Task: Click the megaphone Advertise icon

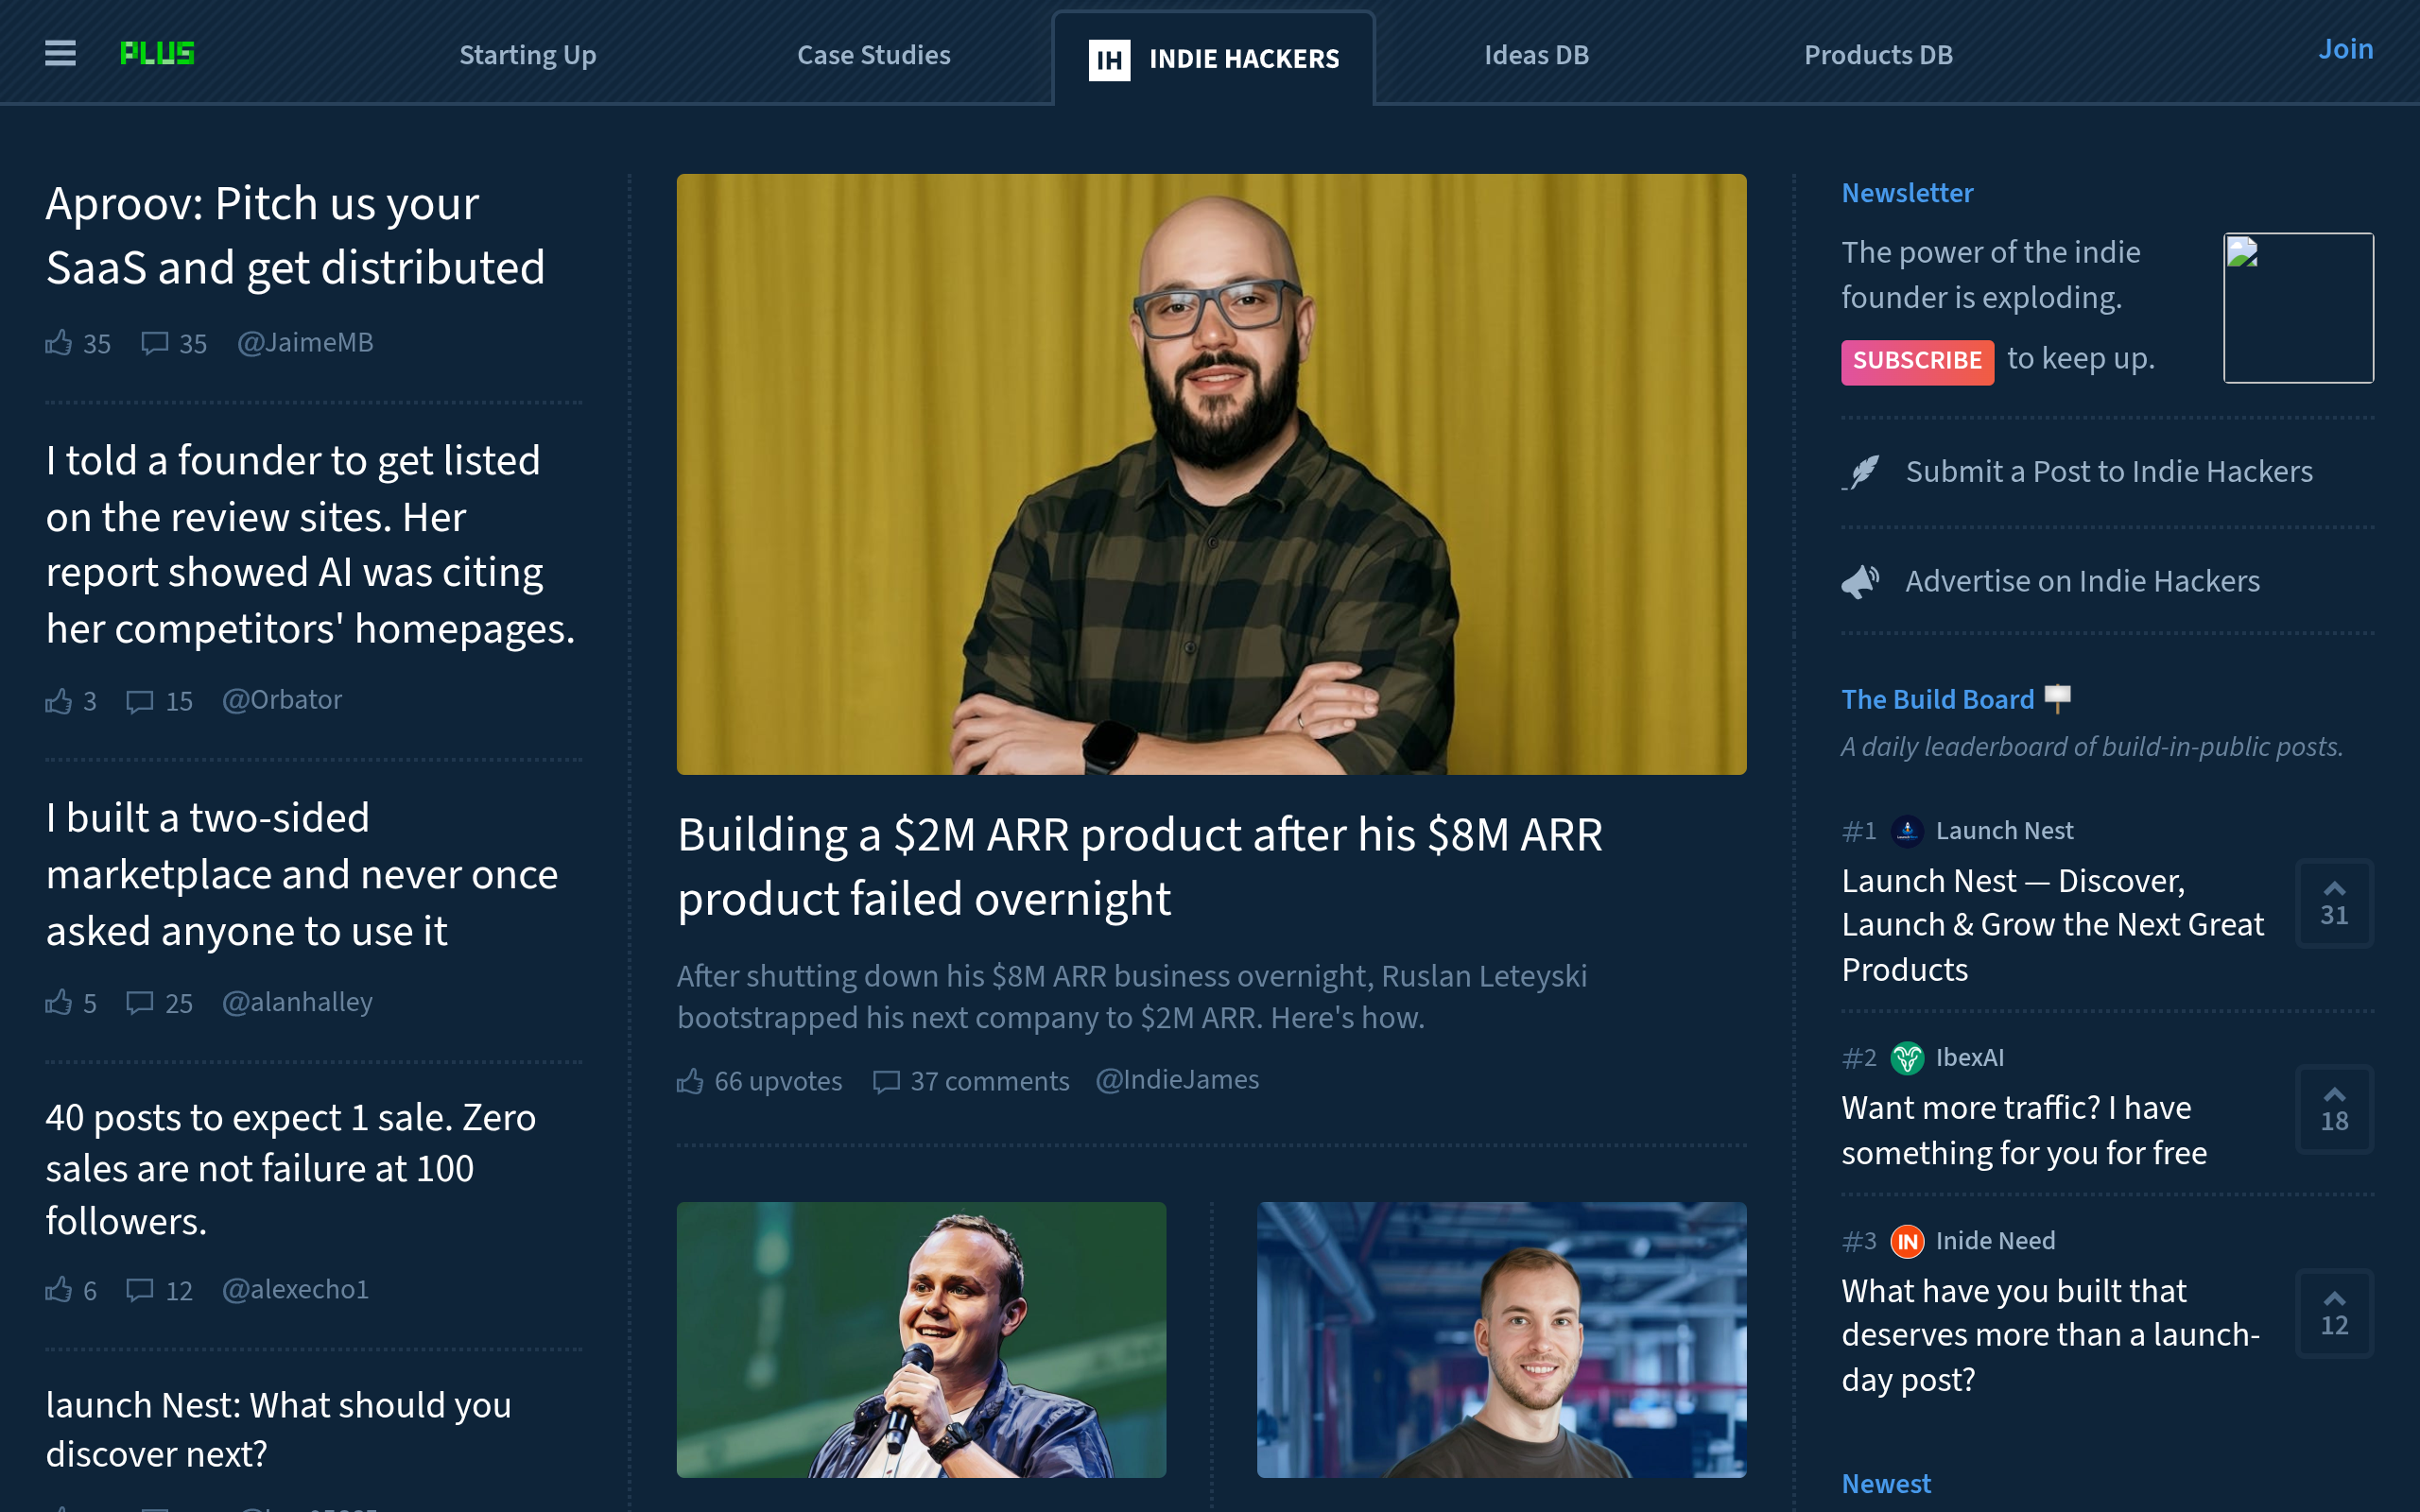Action: (x=1861, y=581)
